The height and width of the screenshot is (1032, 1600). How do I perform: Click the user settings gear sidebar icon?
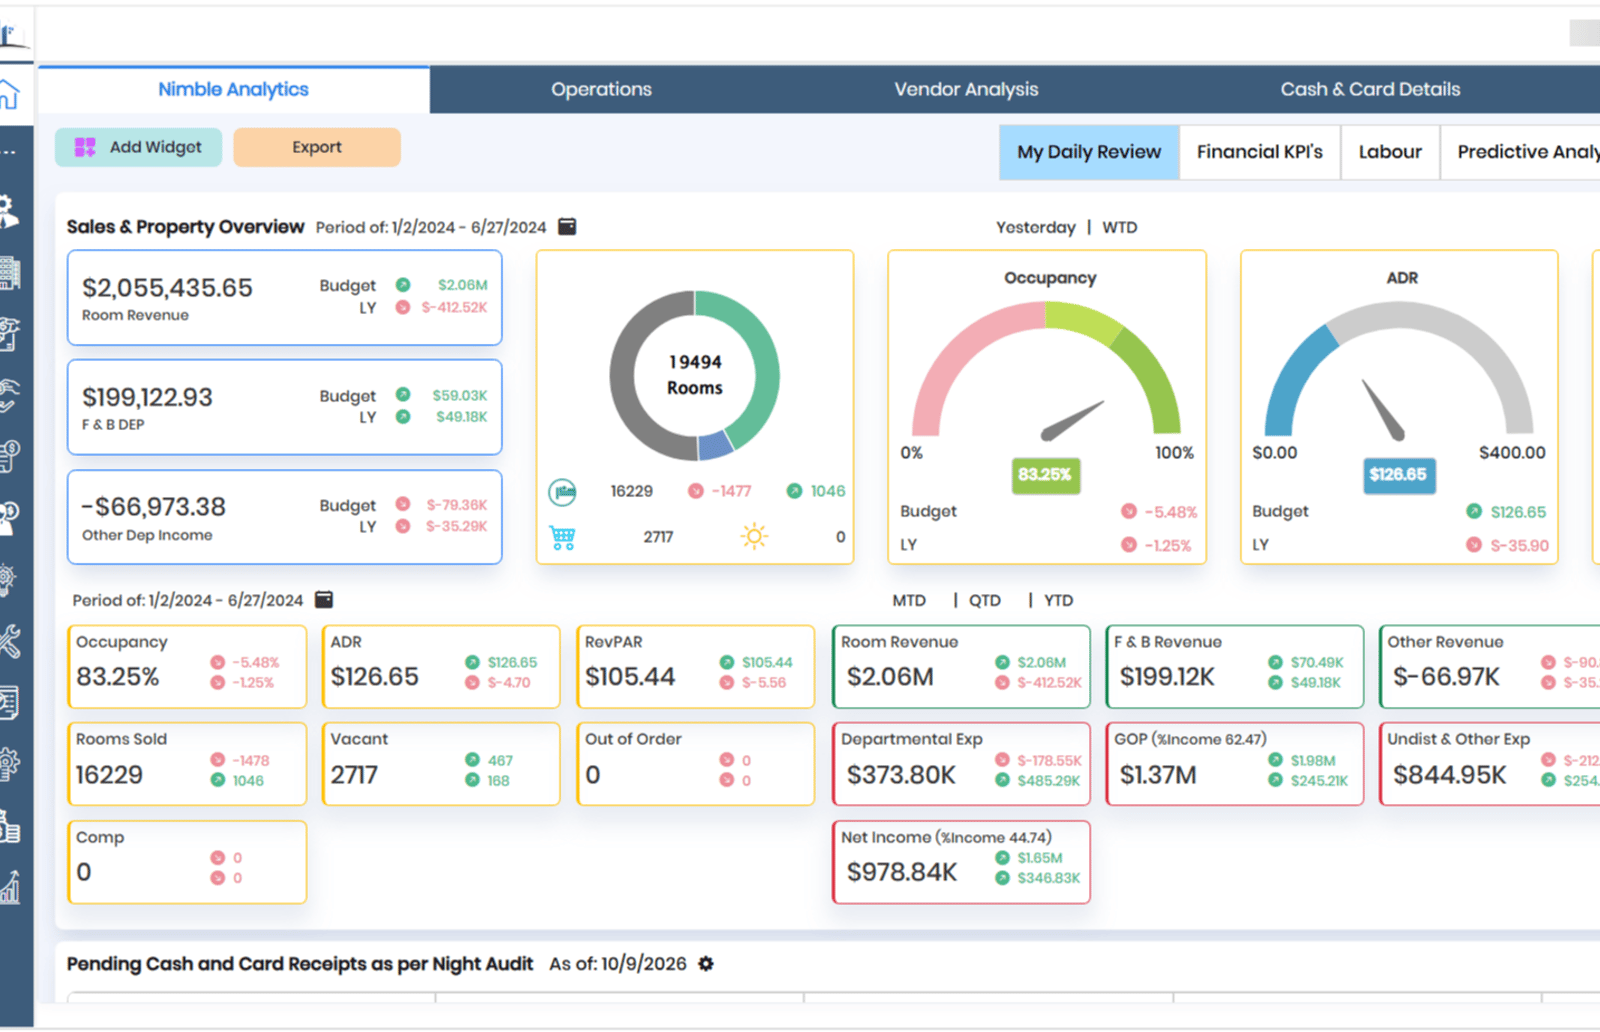pos(9,211)
